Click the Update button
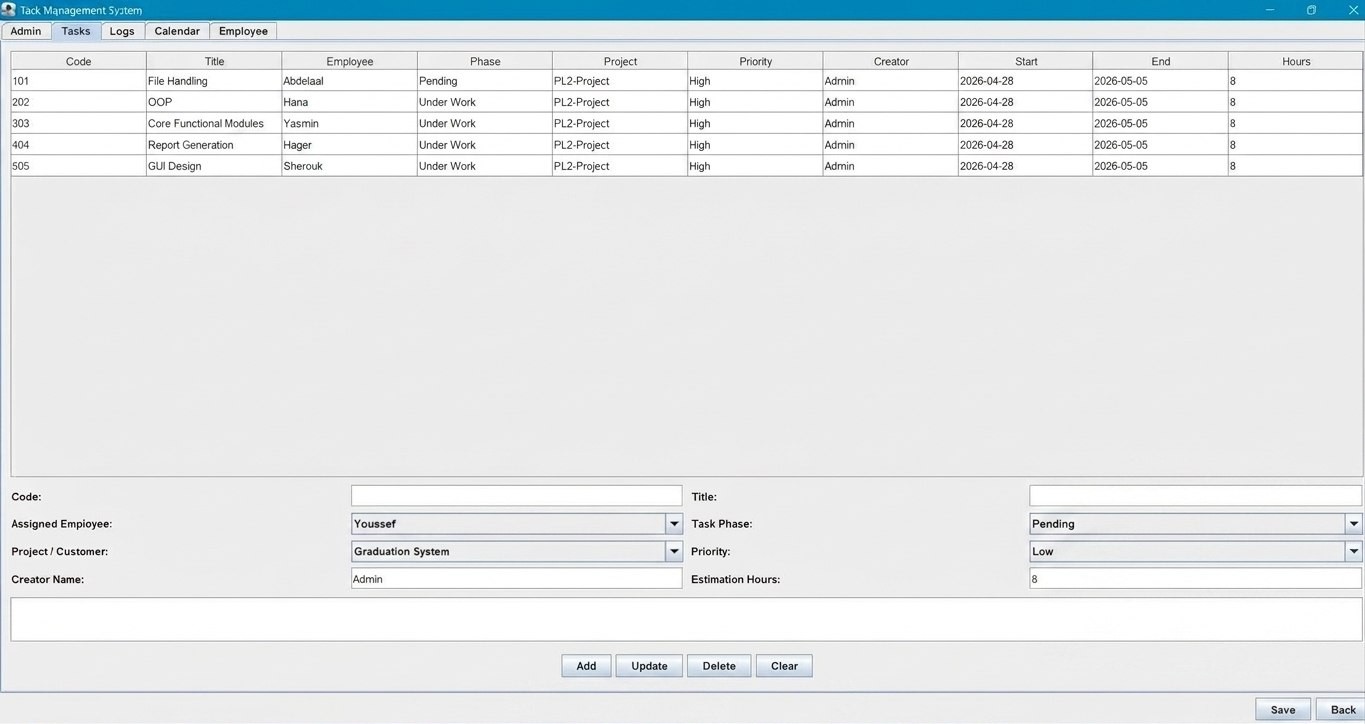1365x724 pixels. coord(649,666)
